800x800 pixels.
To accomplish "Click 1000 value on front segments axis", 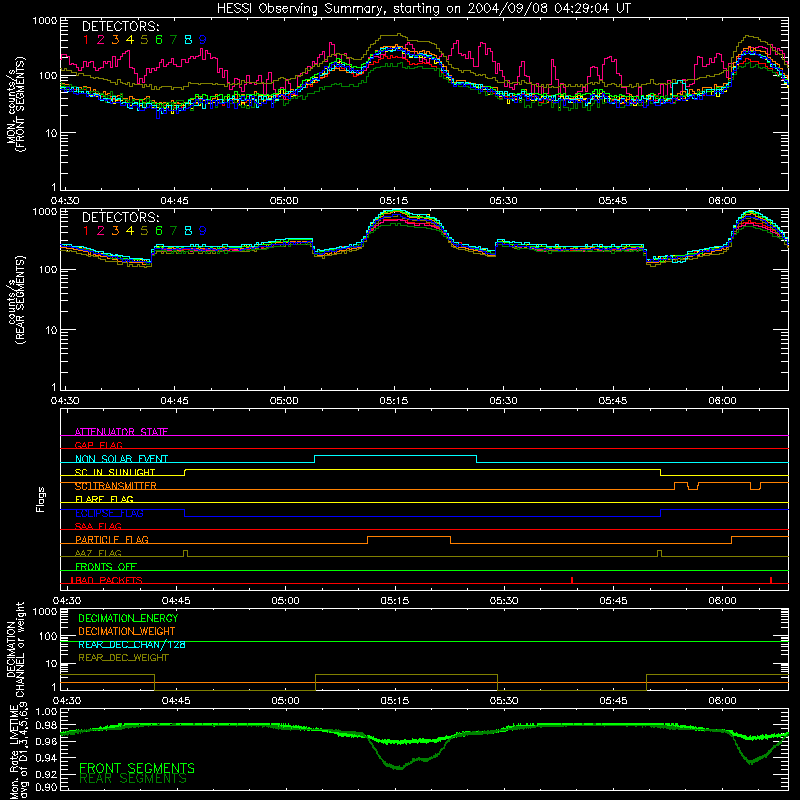I will (x=45, y=21).
